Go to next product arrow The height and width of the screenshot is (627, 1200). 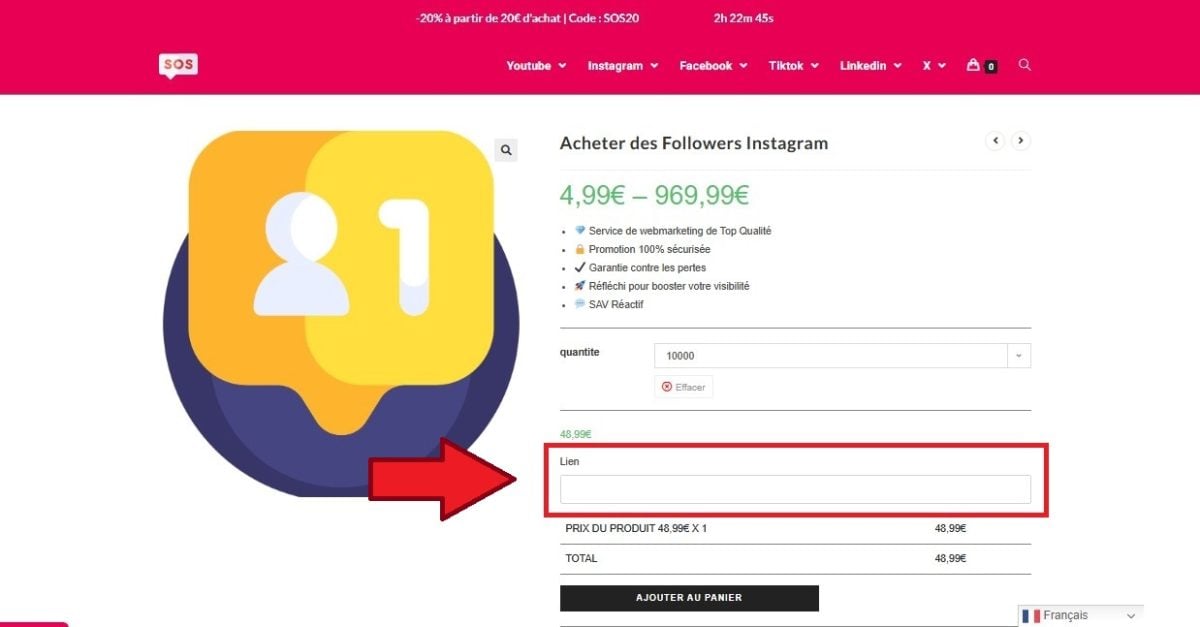click(1020, 141)
